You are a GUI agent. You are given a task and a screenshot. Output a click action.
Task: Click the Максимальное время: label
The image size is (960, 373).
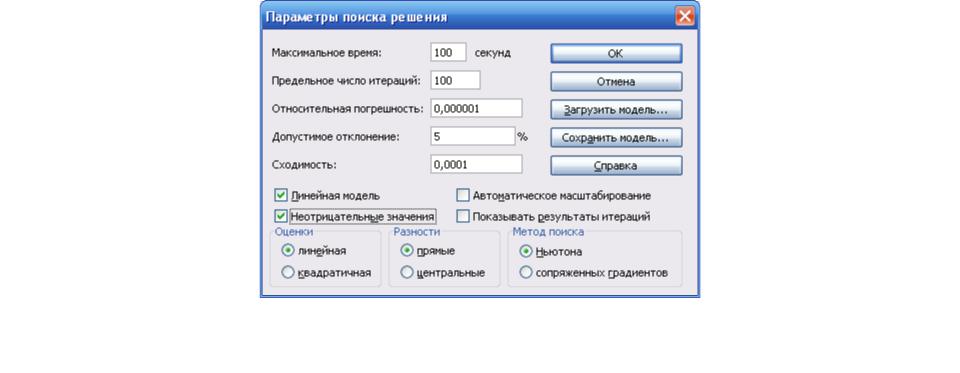(x=326, y=53)
